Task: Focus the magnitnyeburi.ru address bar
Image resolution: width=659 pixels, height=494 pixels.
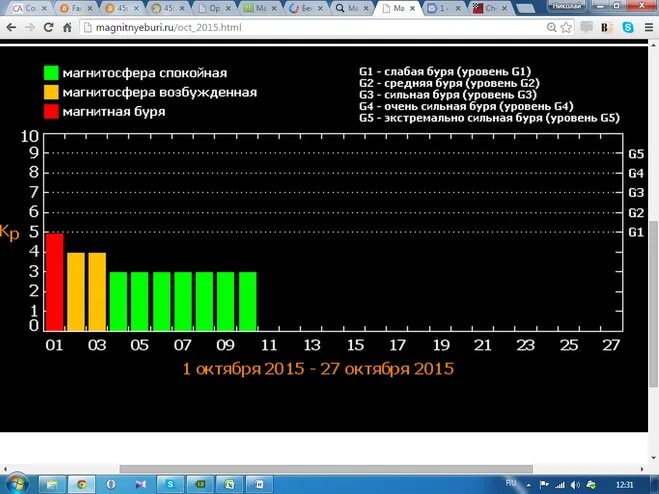Action: coord(311,27)
